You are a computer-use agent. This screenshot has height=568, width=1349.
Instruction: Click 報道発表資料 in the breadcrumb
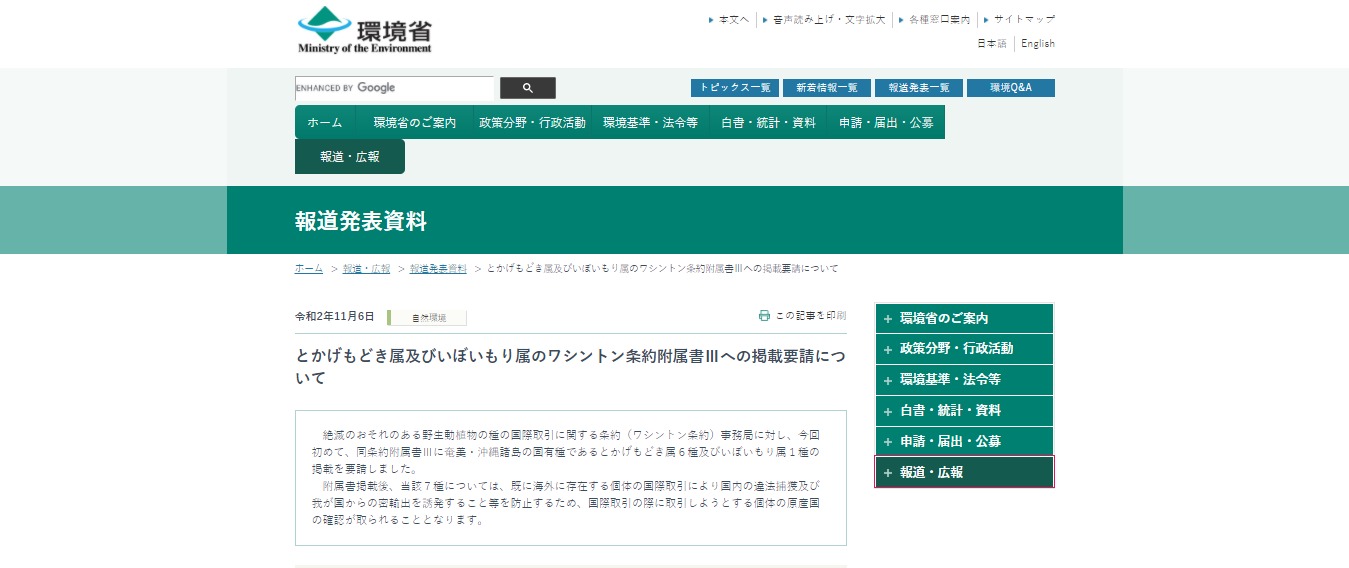click(x=438, y=269)
